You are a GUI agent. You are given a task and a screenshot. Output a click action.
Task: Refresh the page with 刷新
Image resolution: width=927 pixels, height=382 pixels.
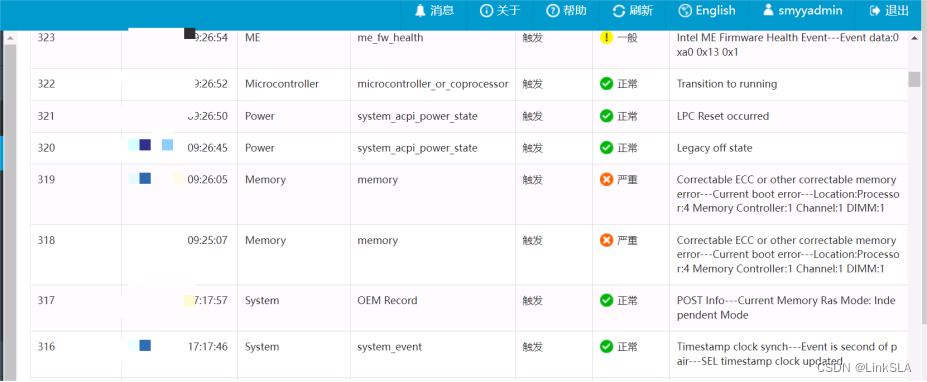click(633, 11)
